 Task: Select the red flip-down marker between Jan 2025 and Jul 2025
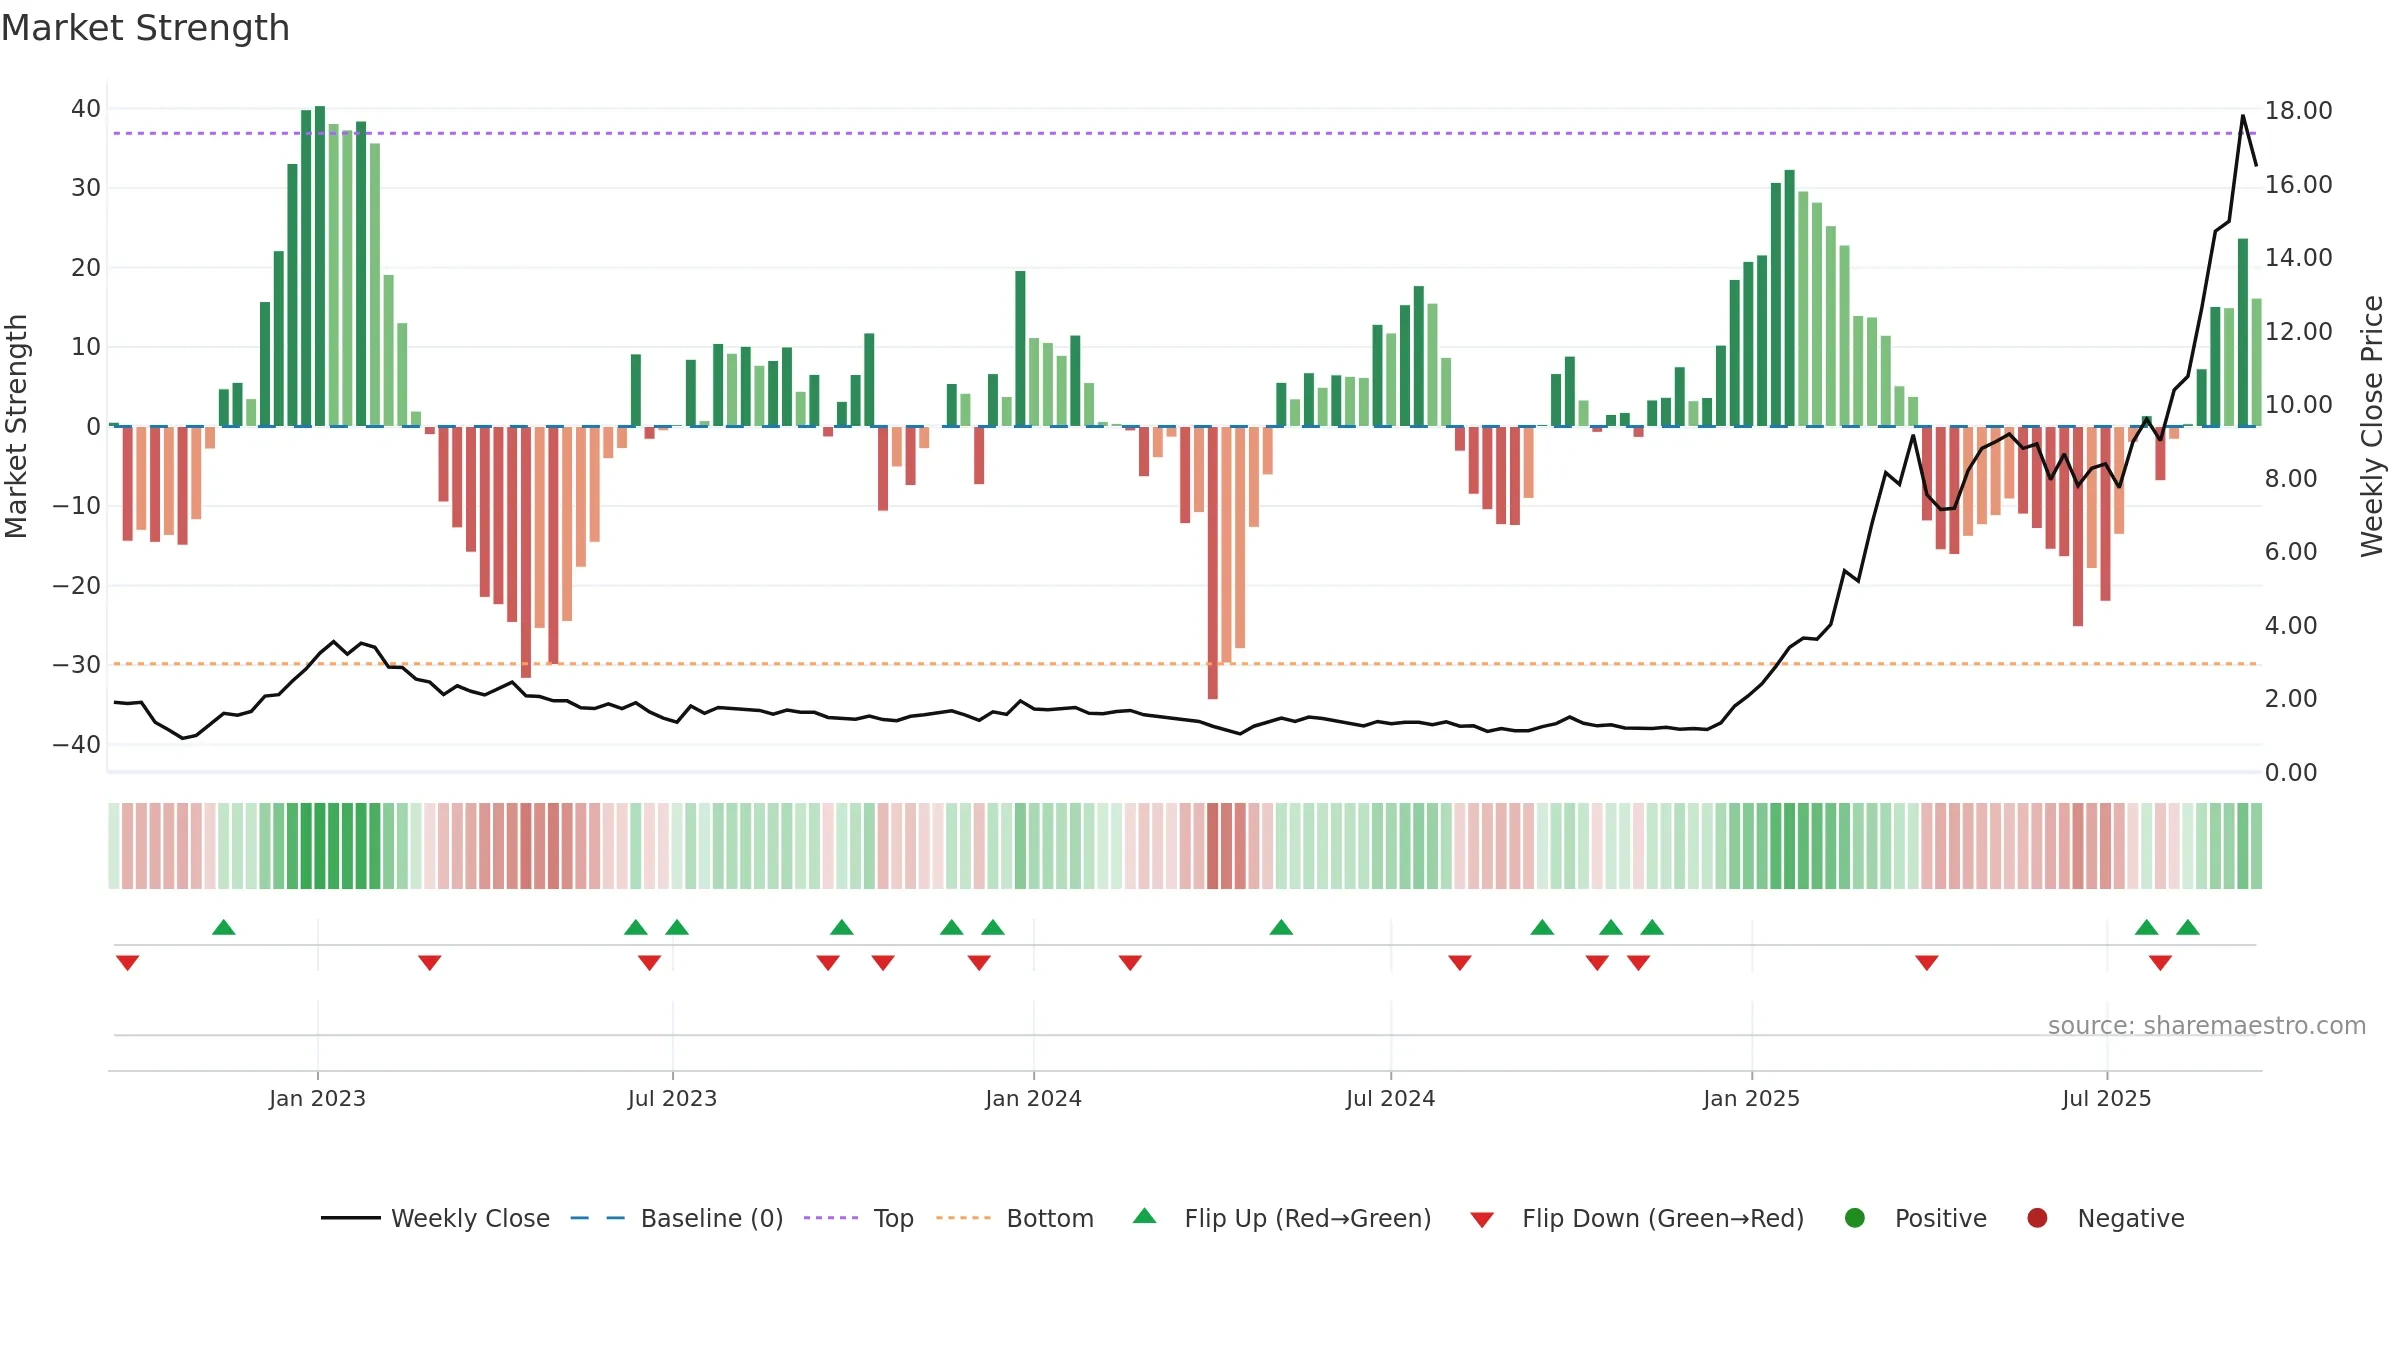(1927, 962)
